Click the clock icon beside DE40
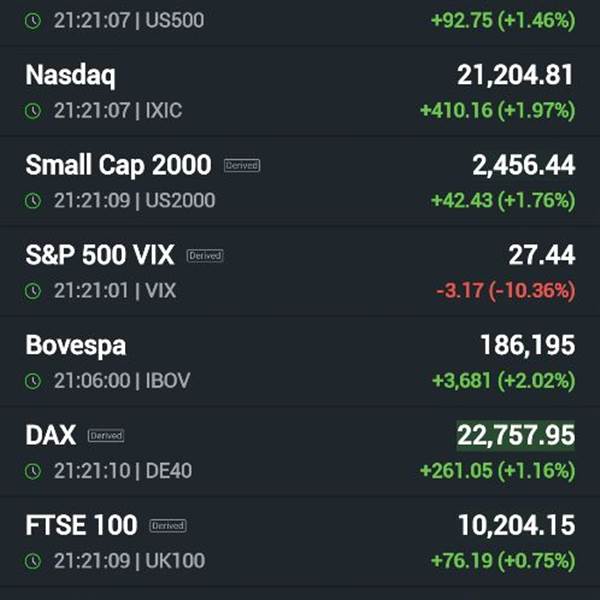Viewport: 600px width, 600px height. 33,471
